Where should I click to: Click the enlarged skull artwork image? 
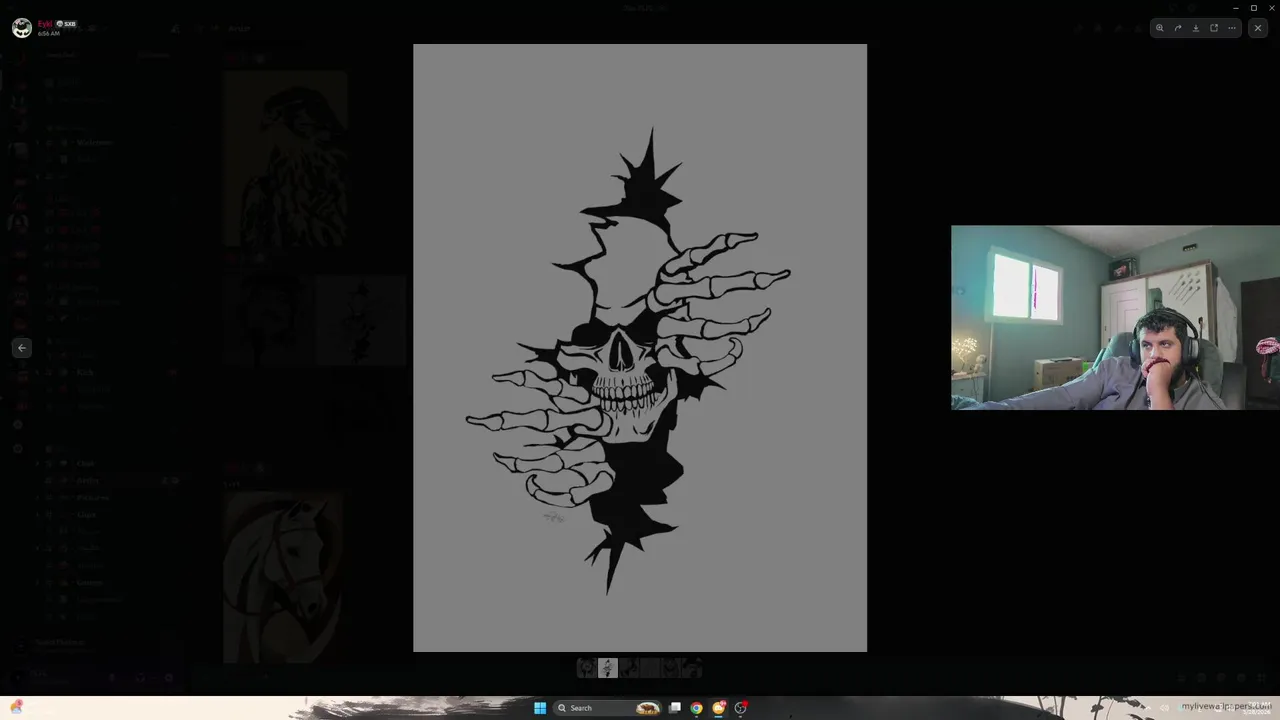coord(640,348)
